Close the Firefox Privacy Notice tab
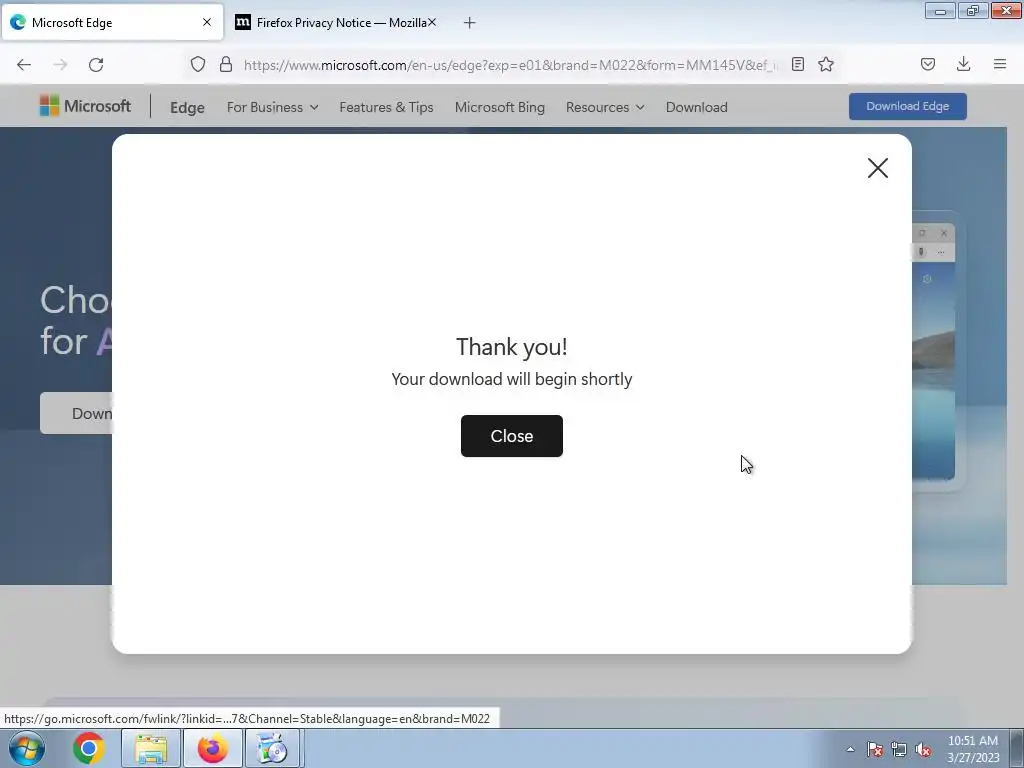 (432, 22)
